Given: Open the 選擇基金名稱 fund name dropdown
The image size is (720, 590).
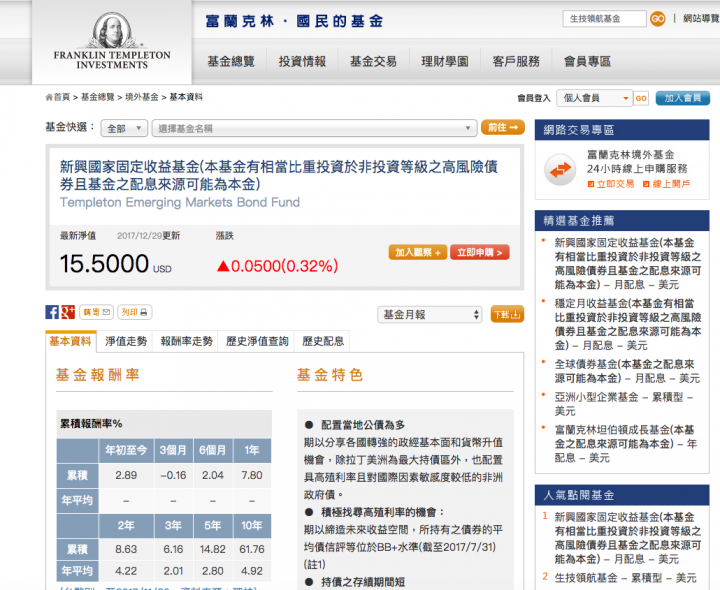Looking at the screenshot, I should click(315, 129).
